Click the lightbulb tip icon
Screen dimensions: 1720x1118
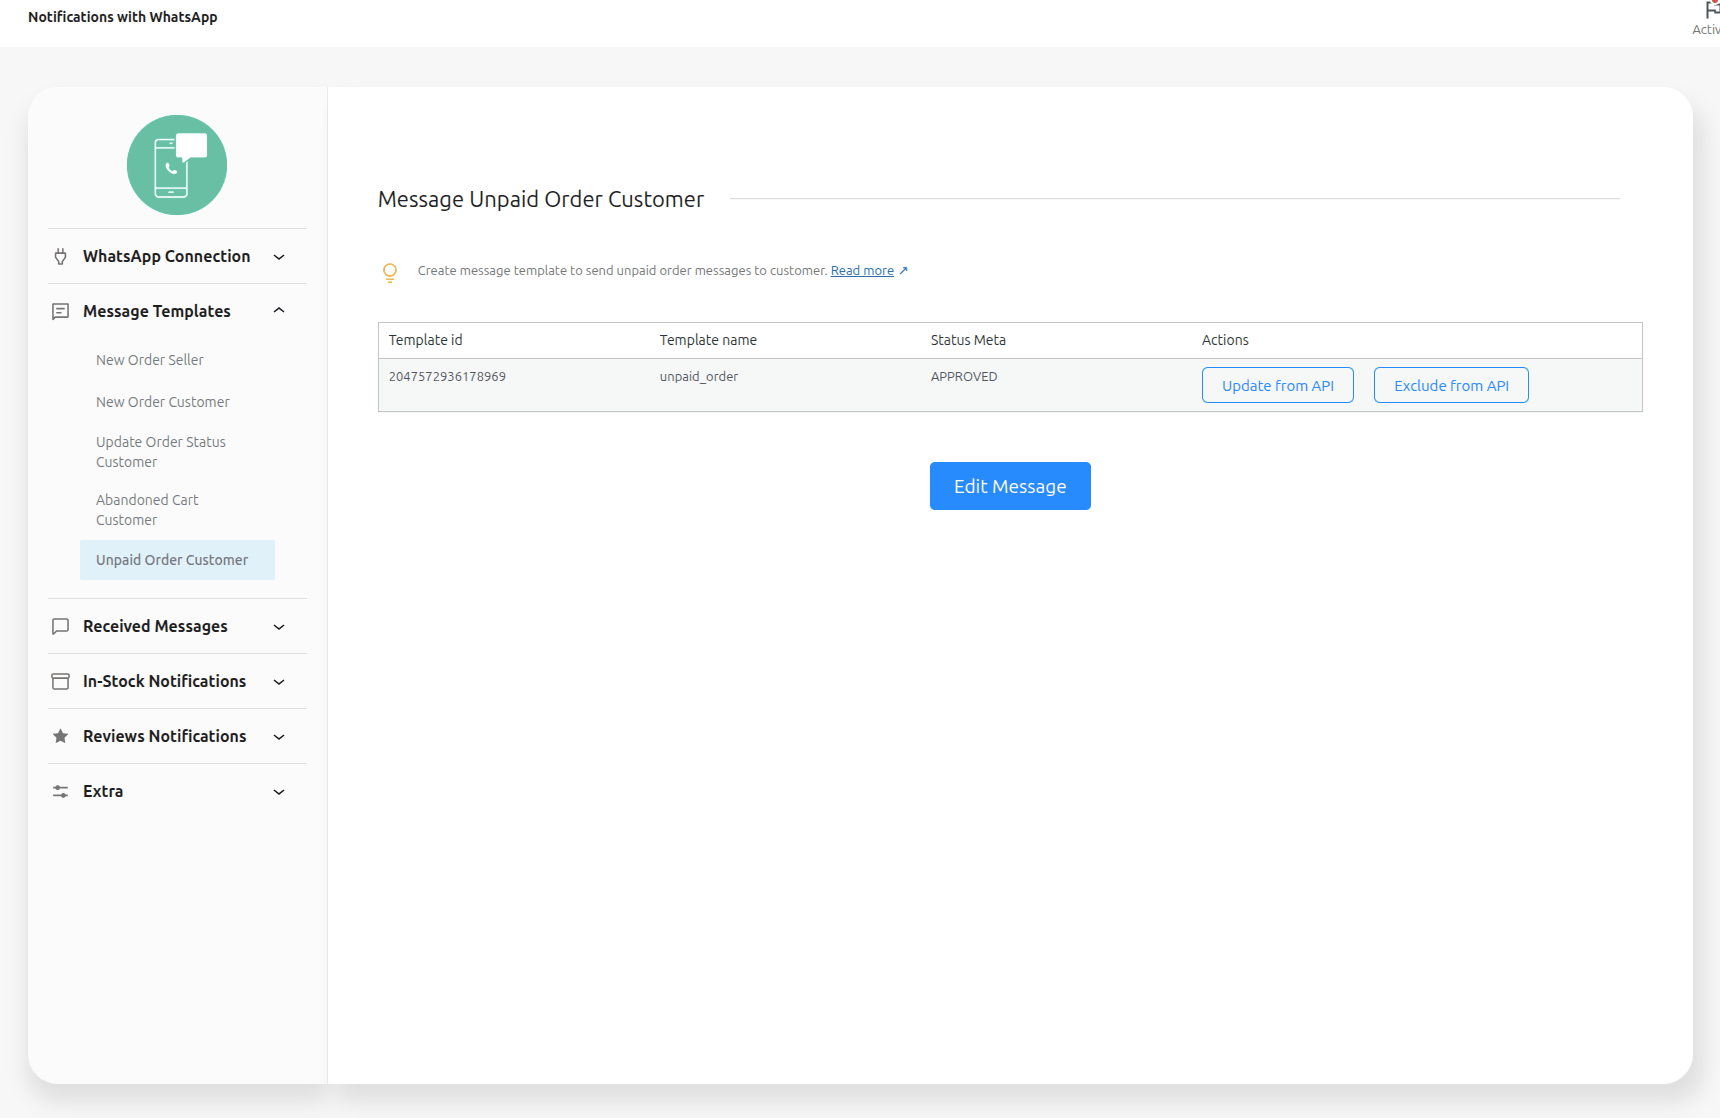click(x=390, y=272)
